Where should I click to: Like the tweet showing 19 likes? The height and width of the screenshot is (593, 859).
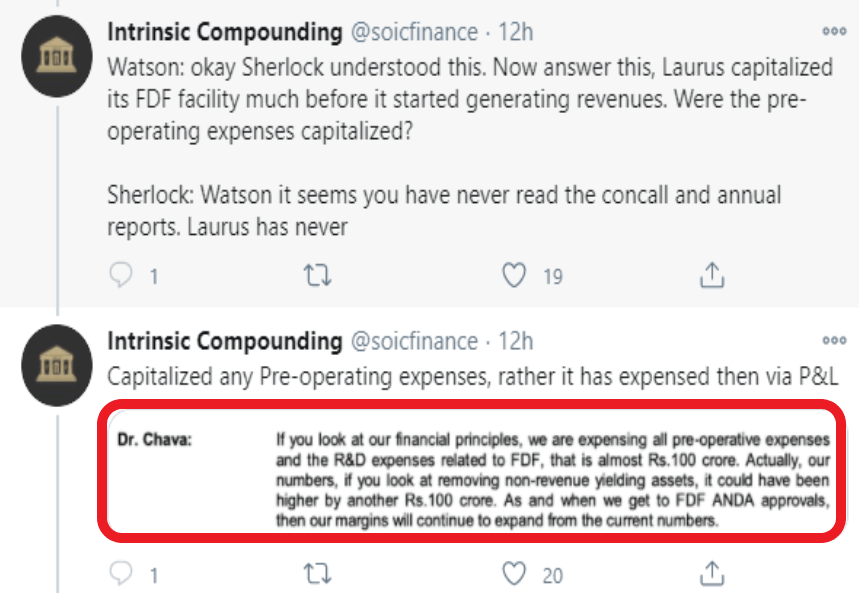click(x=514, y=274)
